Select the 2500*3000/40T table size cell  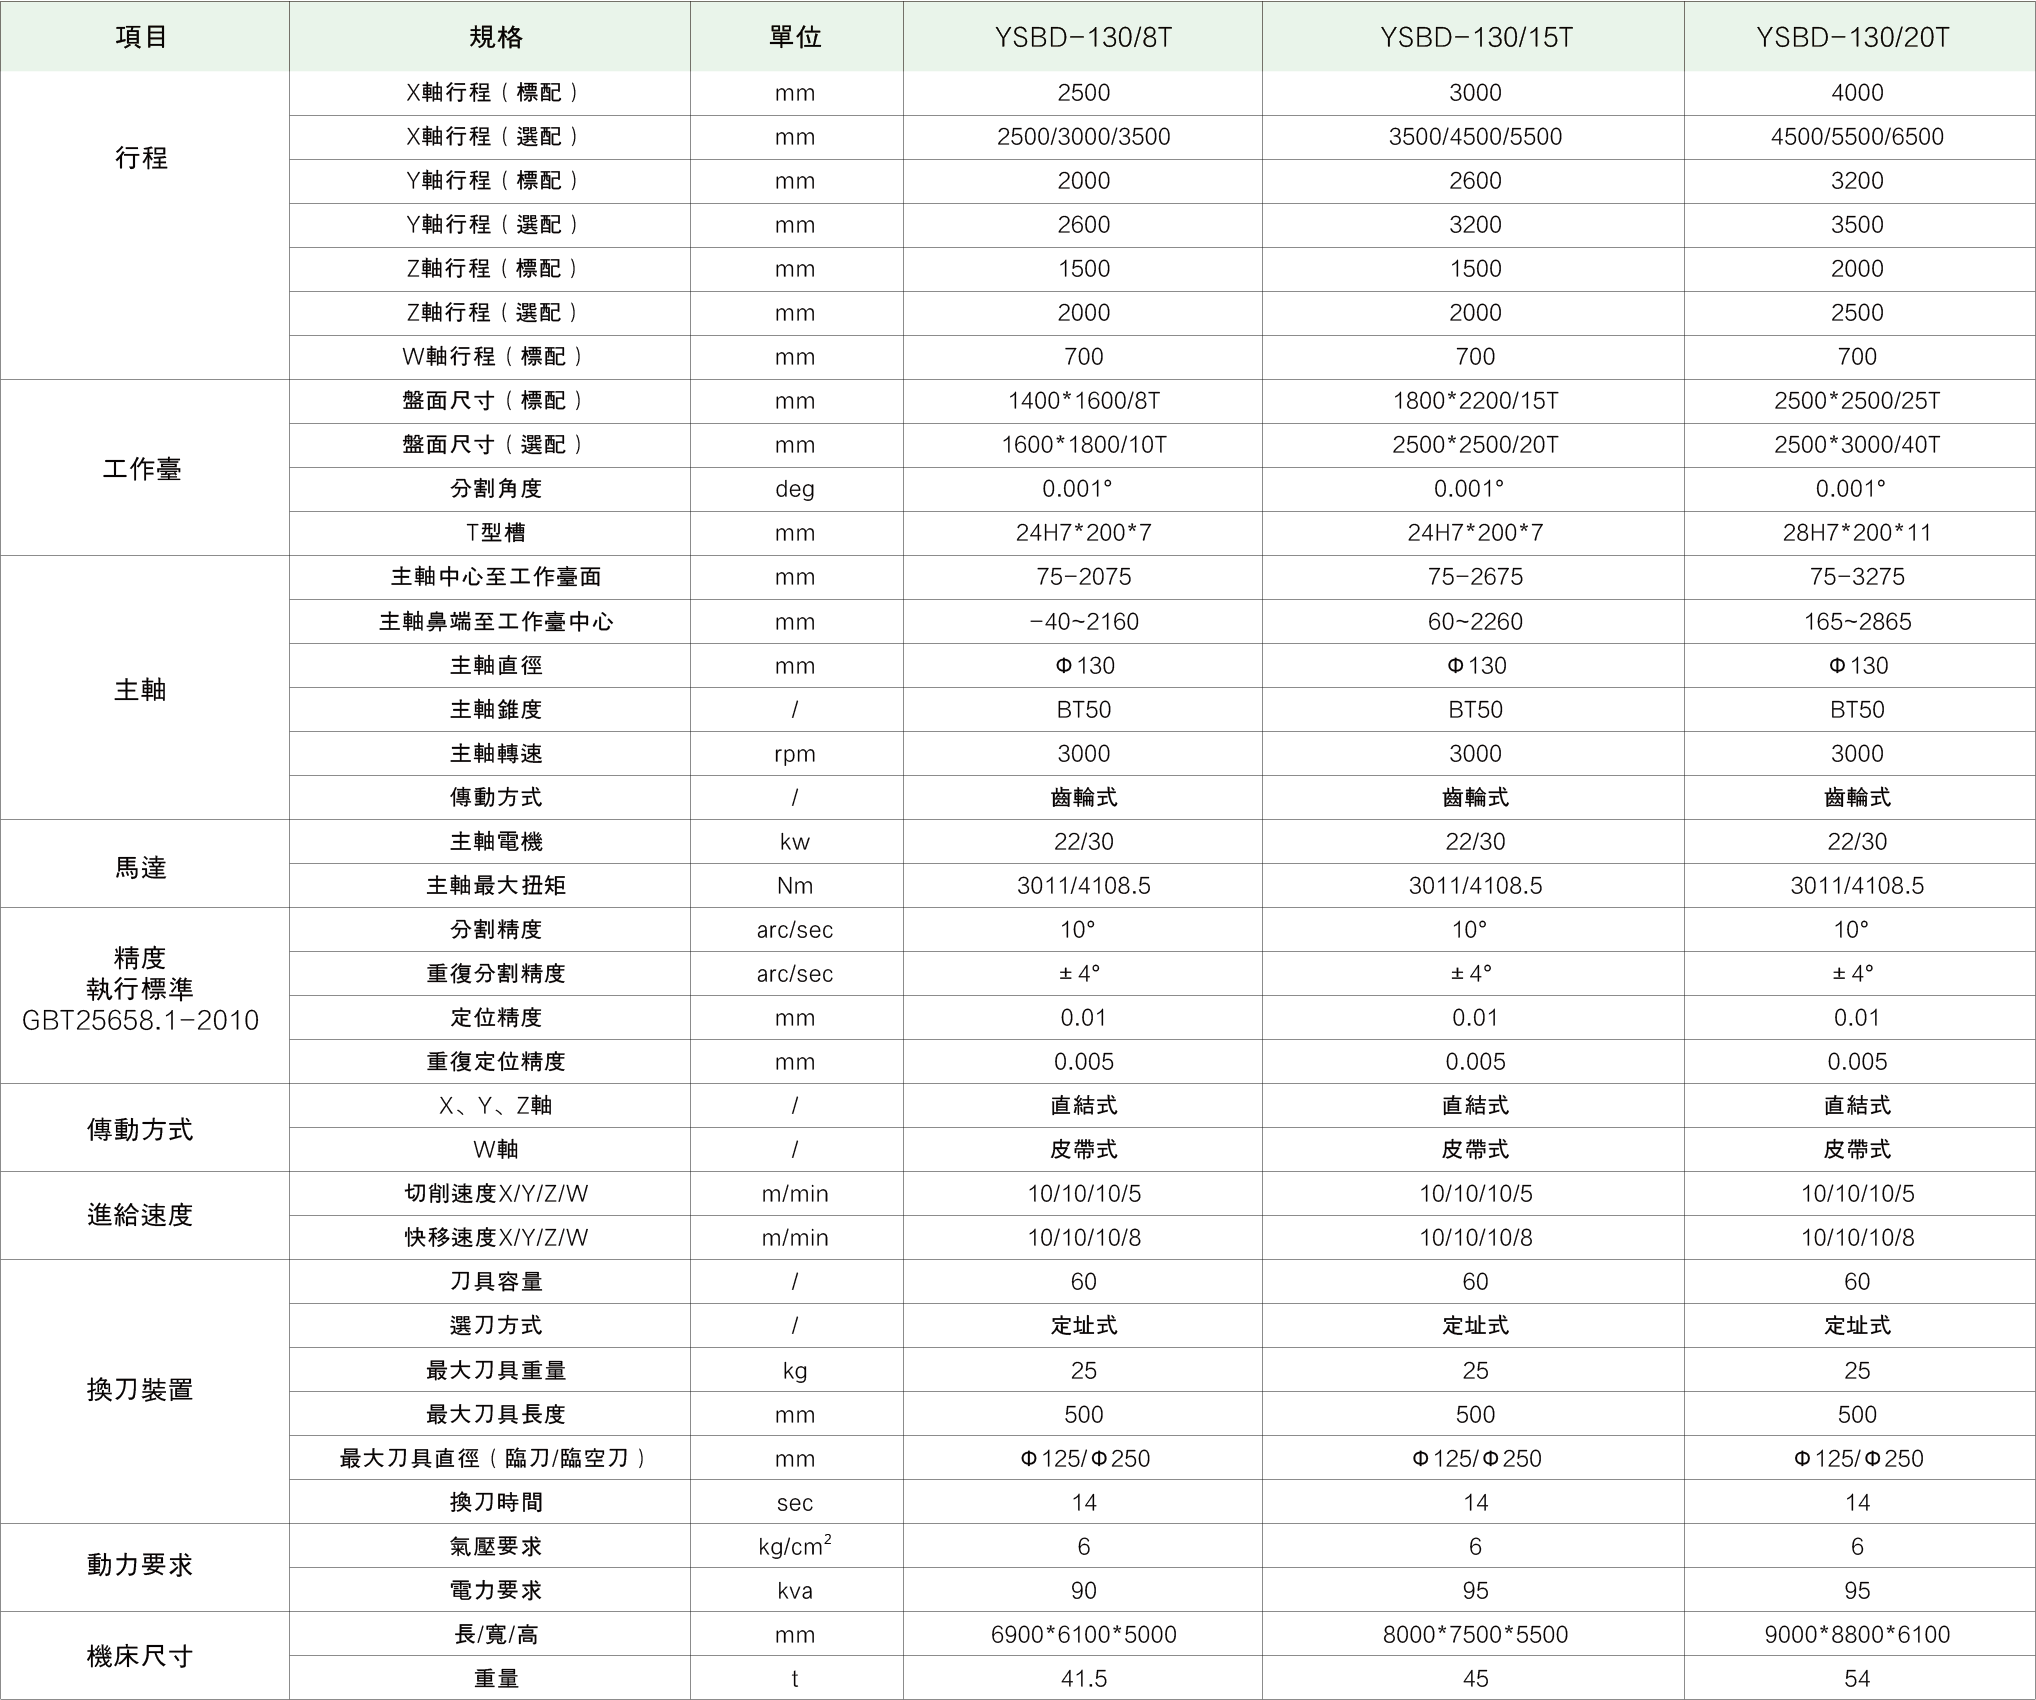(1857, 444)
